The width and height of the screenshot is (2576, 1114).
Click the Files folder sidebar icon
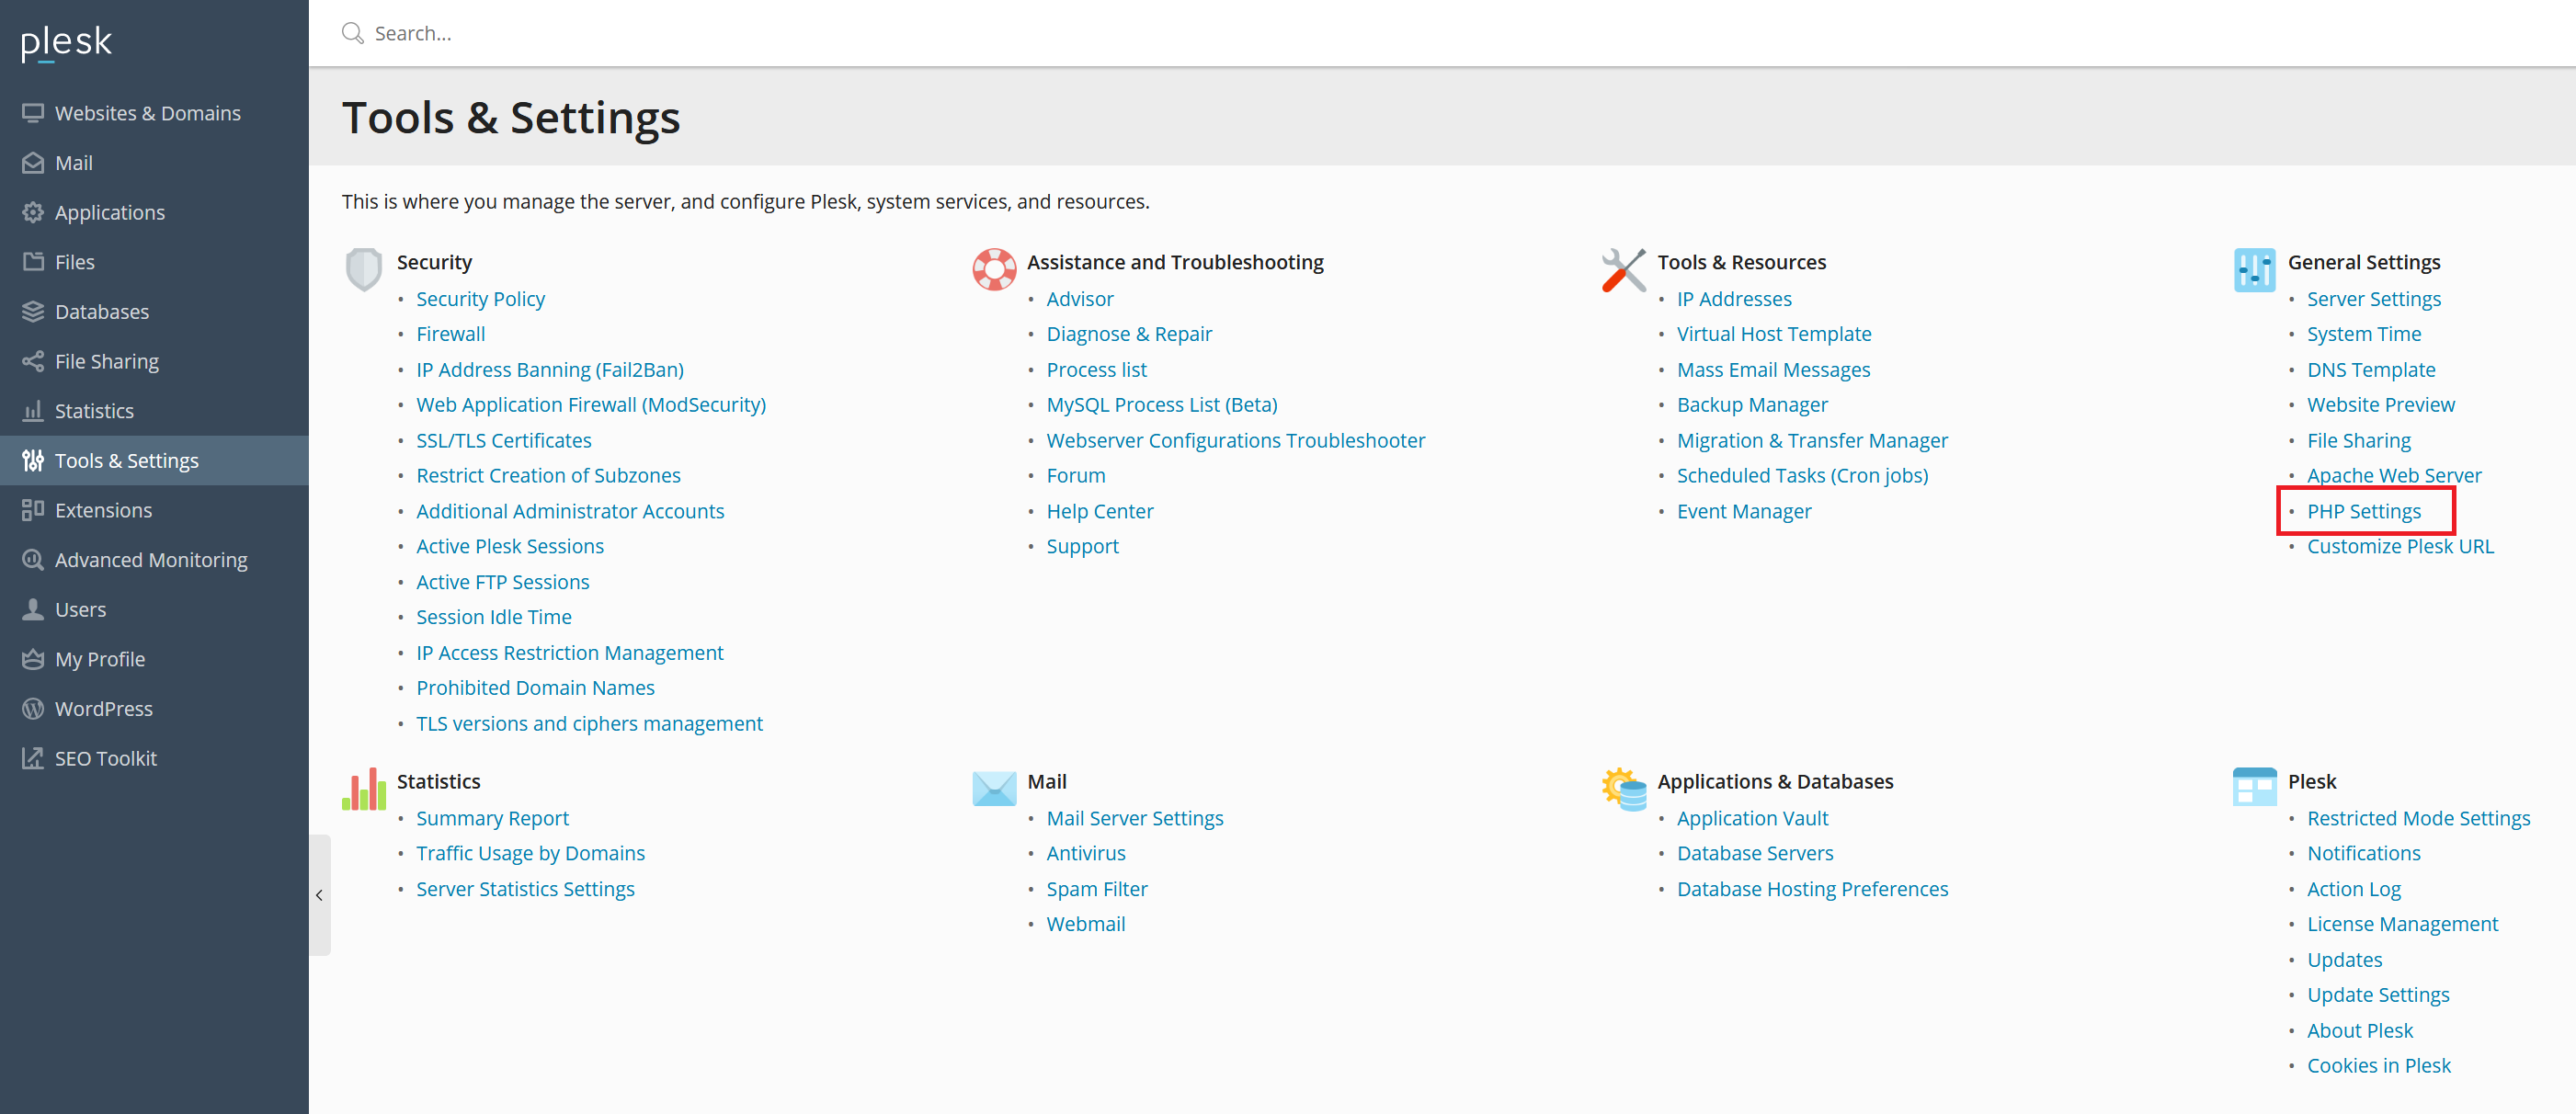33,262
